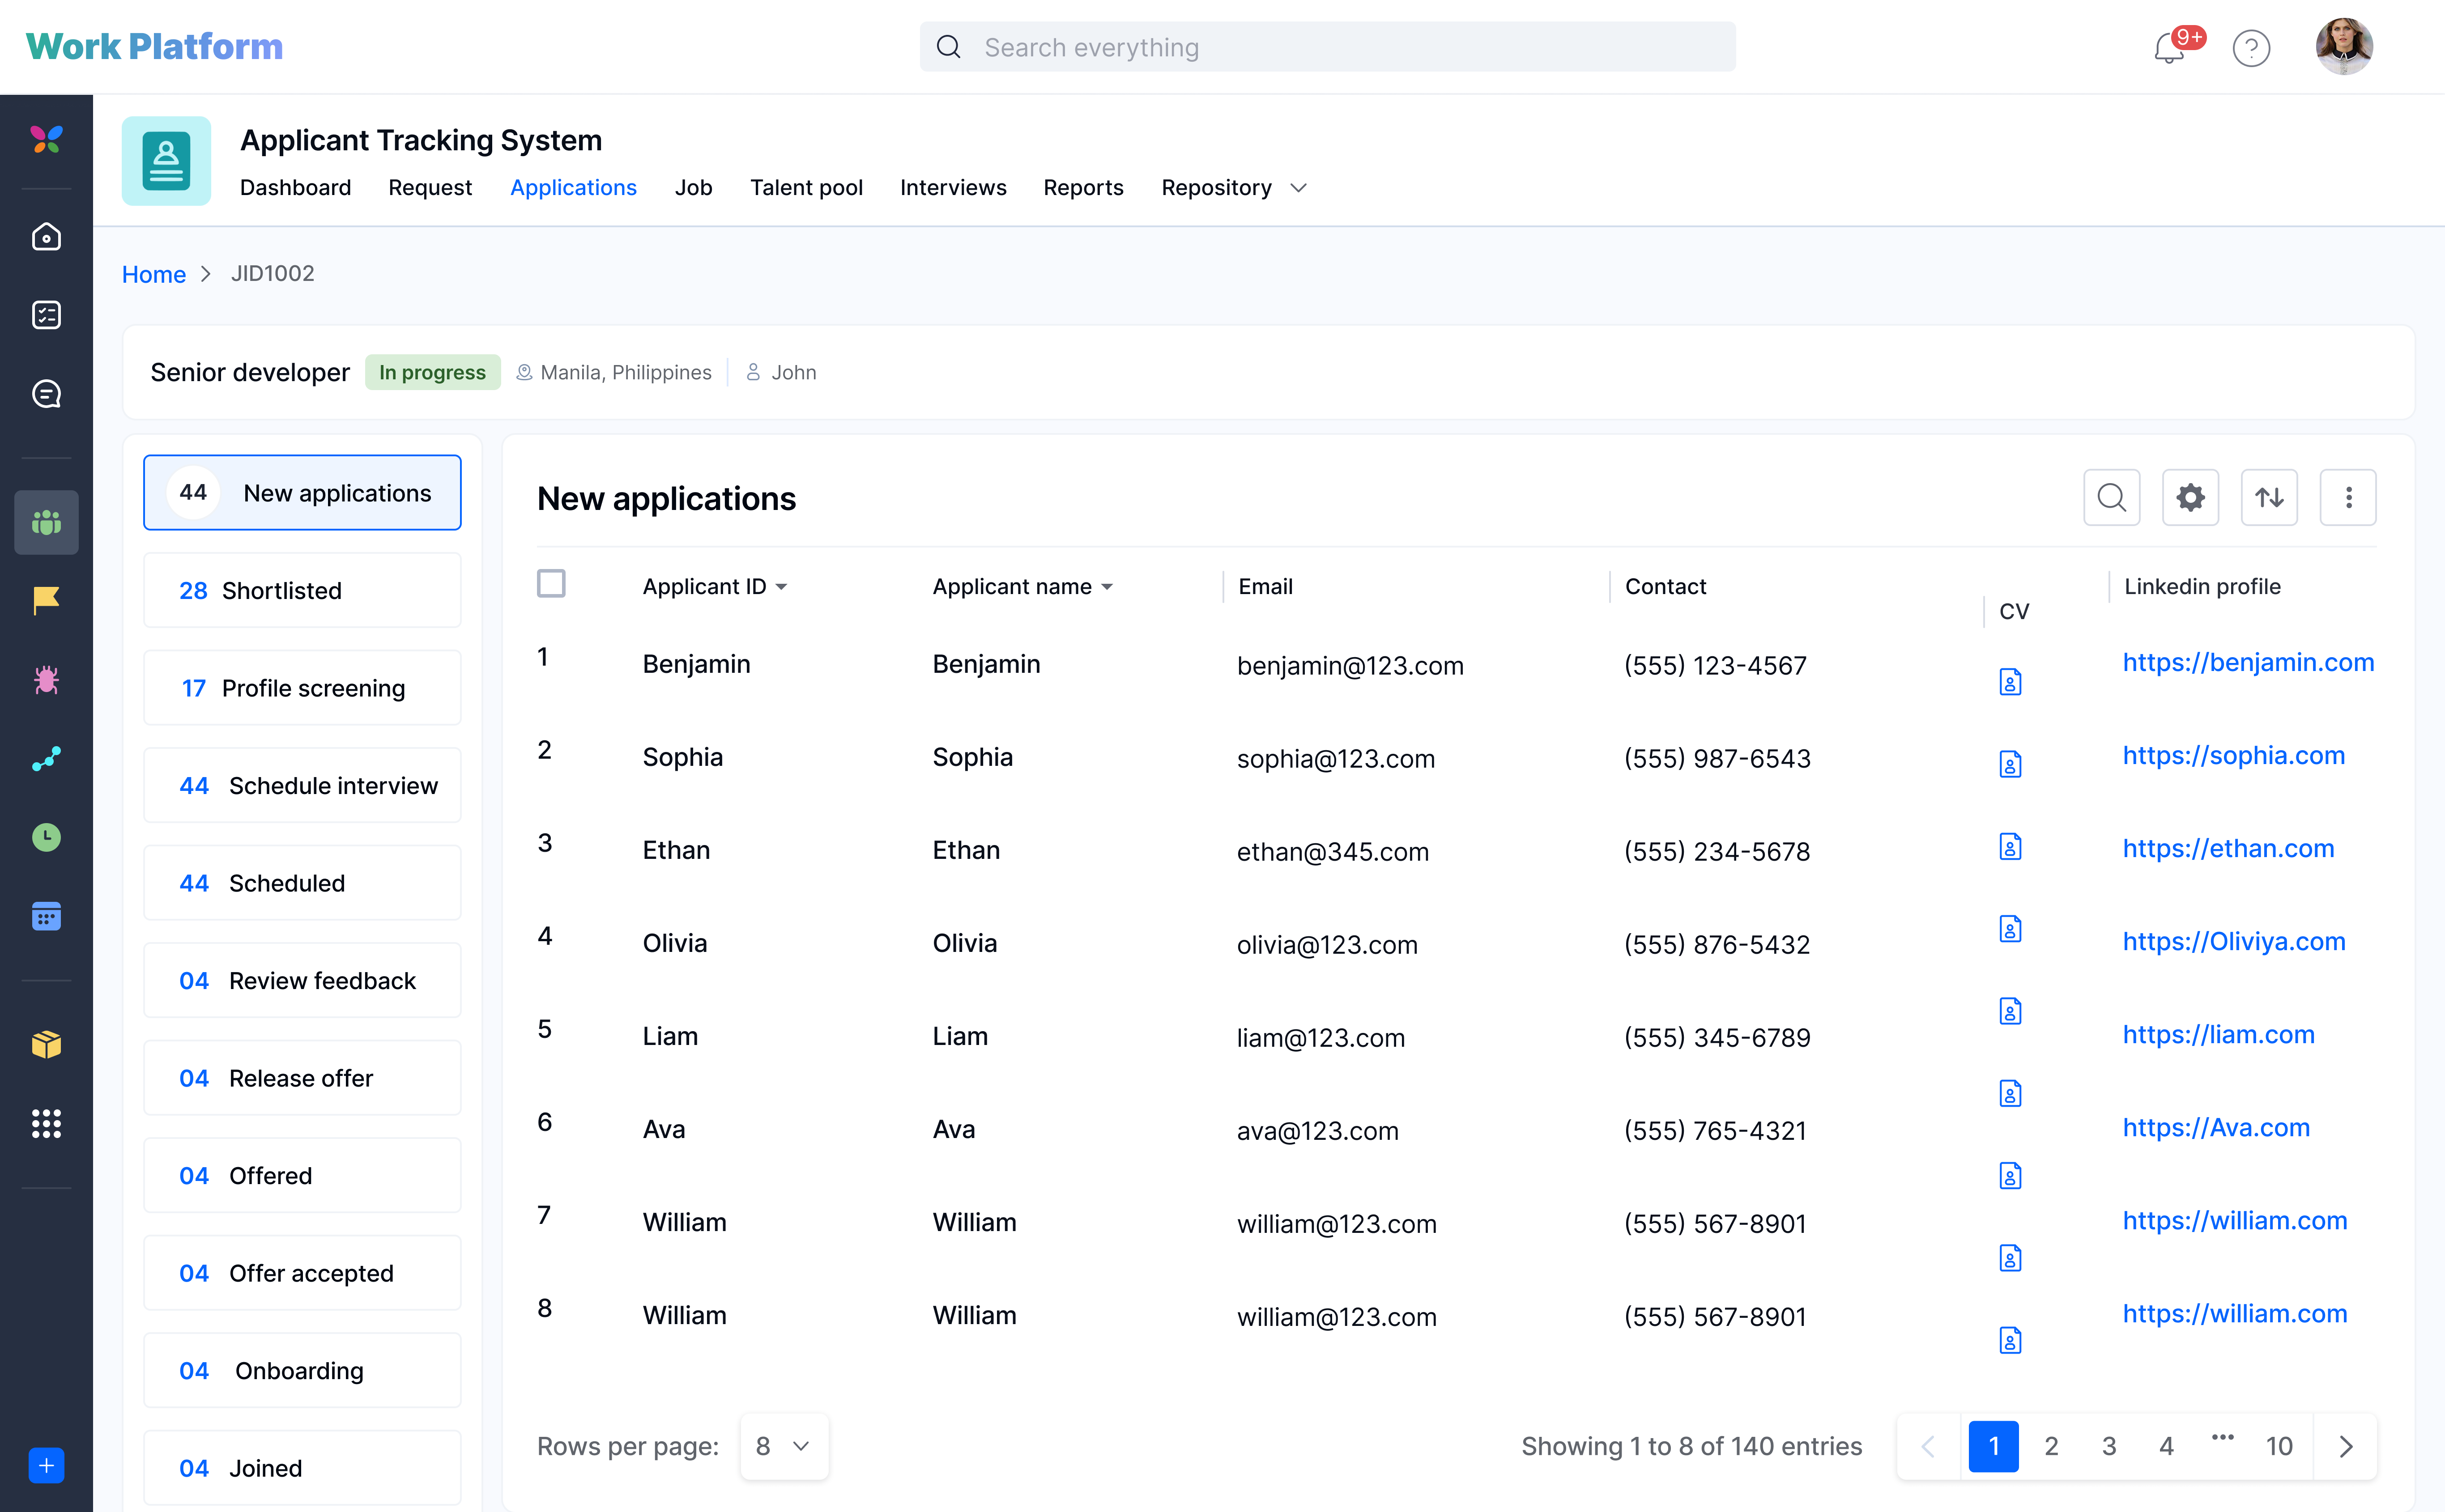This screenshot has height=1512, width=2445.
Task: Click the sort arrows button
Action: pyautogui.click(x=2269, y=497)
